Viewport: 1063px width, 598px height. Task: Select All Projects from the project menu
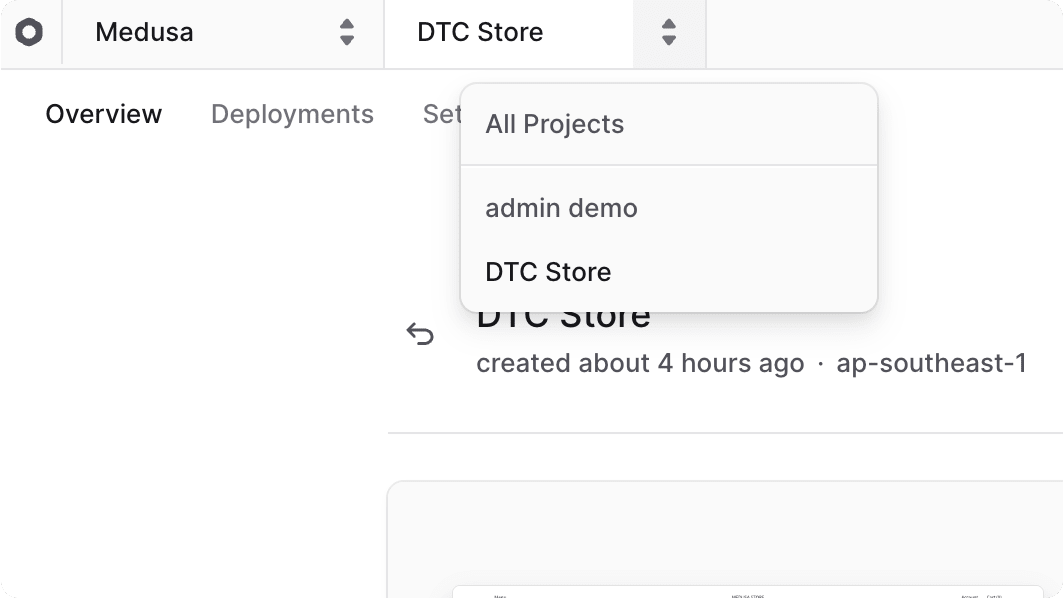click(554, 124)
